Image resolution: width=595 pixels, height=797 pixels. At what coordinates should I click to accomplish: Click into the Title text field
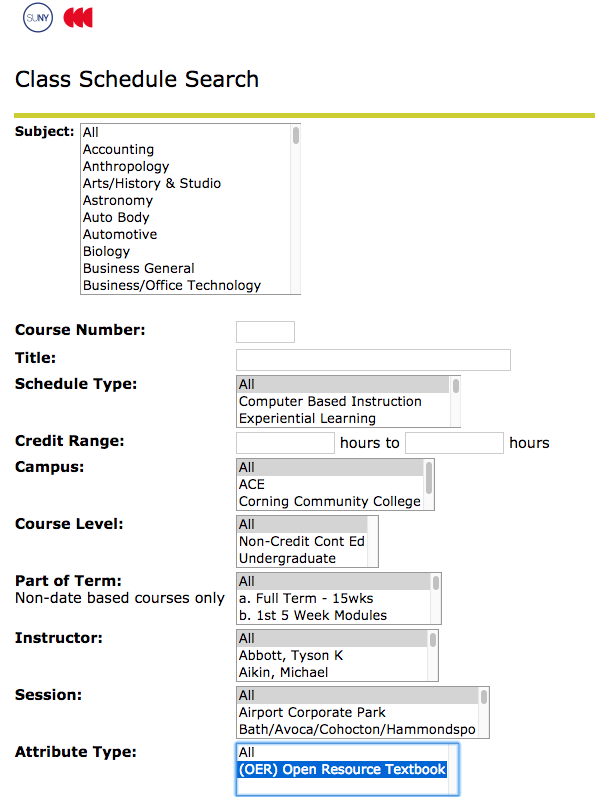point(373,360)
